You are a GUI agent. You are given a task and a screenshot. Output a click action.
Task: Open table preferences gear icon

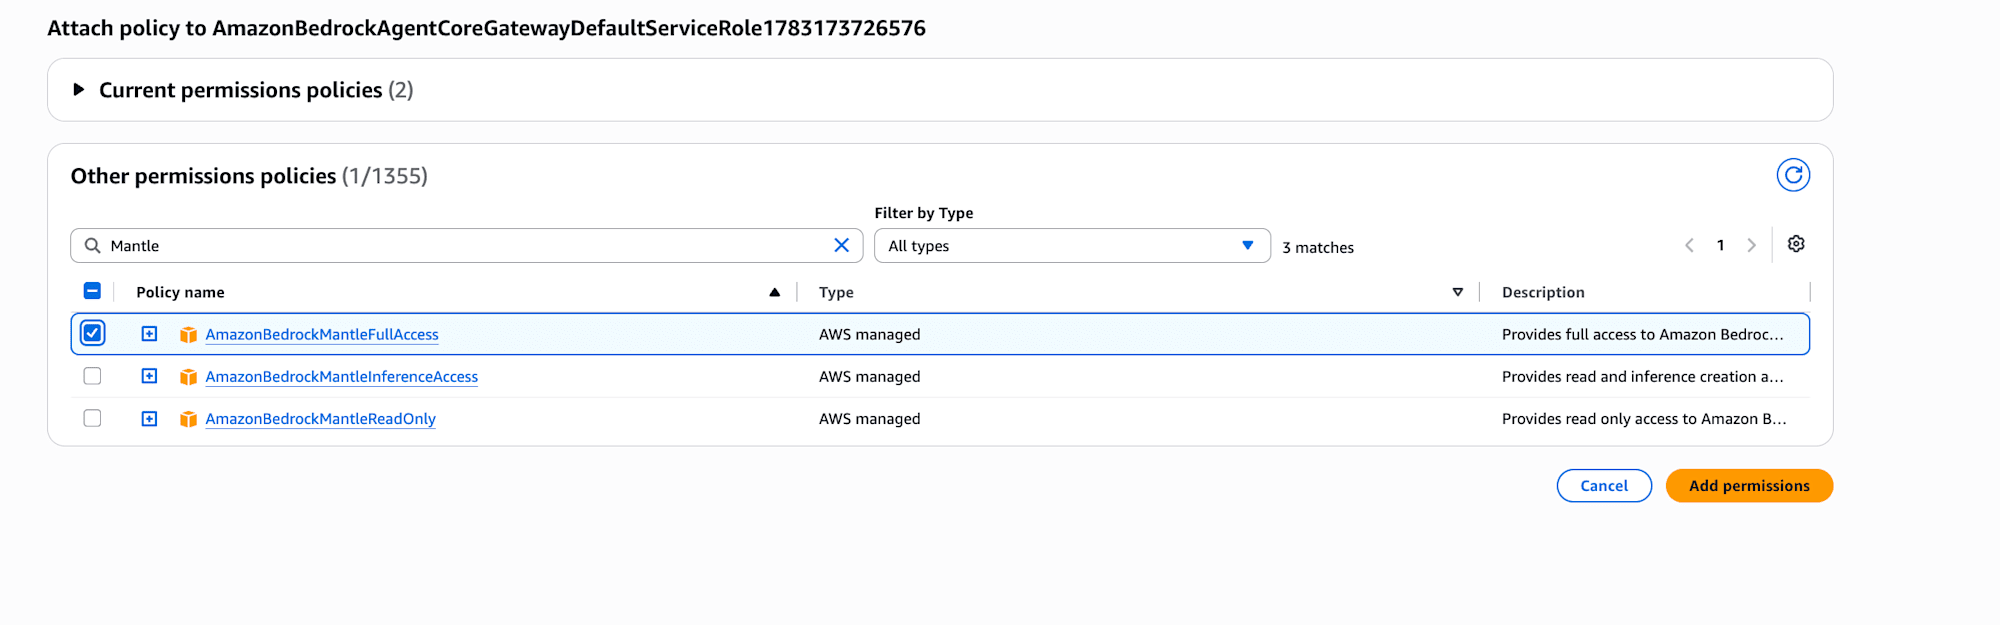tap(1796, 244)
